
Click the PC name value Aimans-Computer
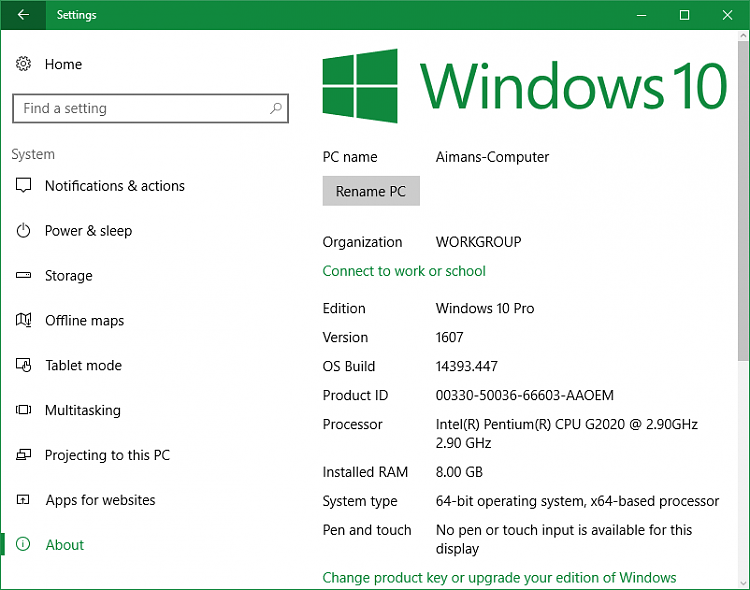(x=492, y=157)
